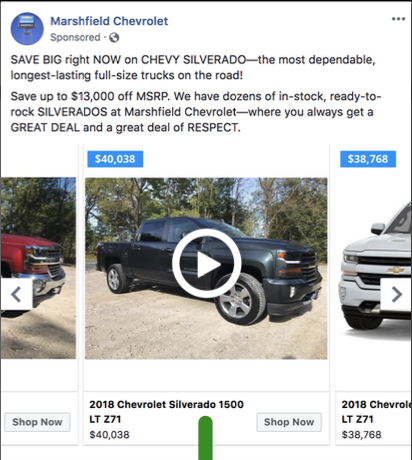Click the Sponsored label

[x=75, y=37]
